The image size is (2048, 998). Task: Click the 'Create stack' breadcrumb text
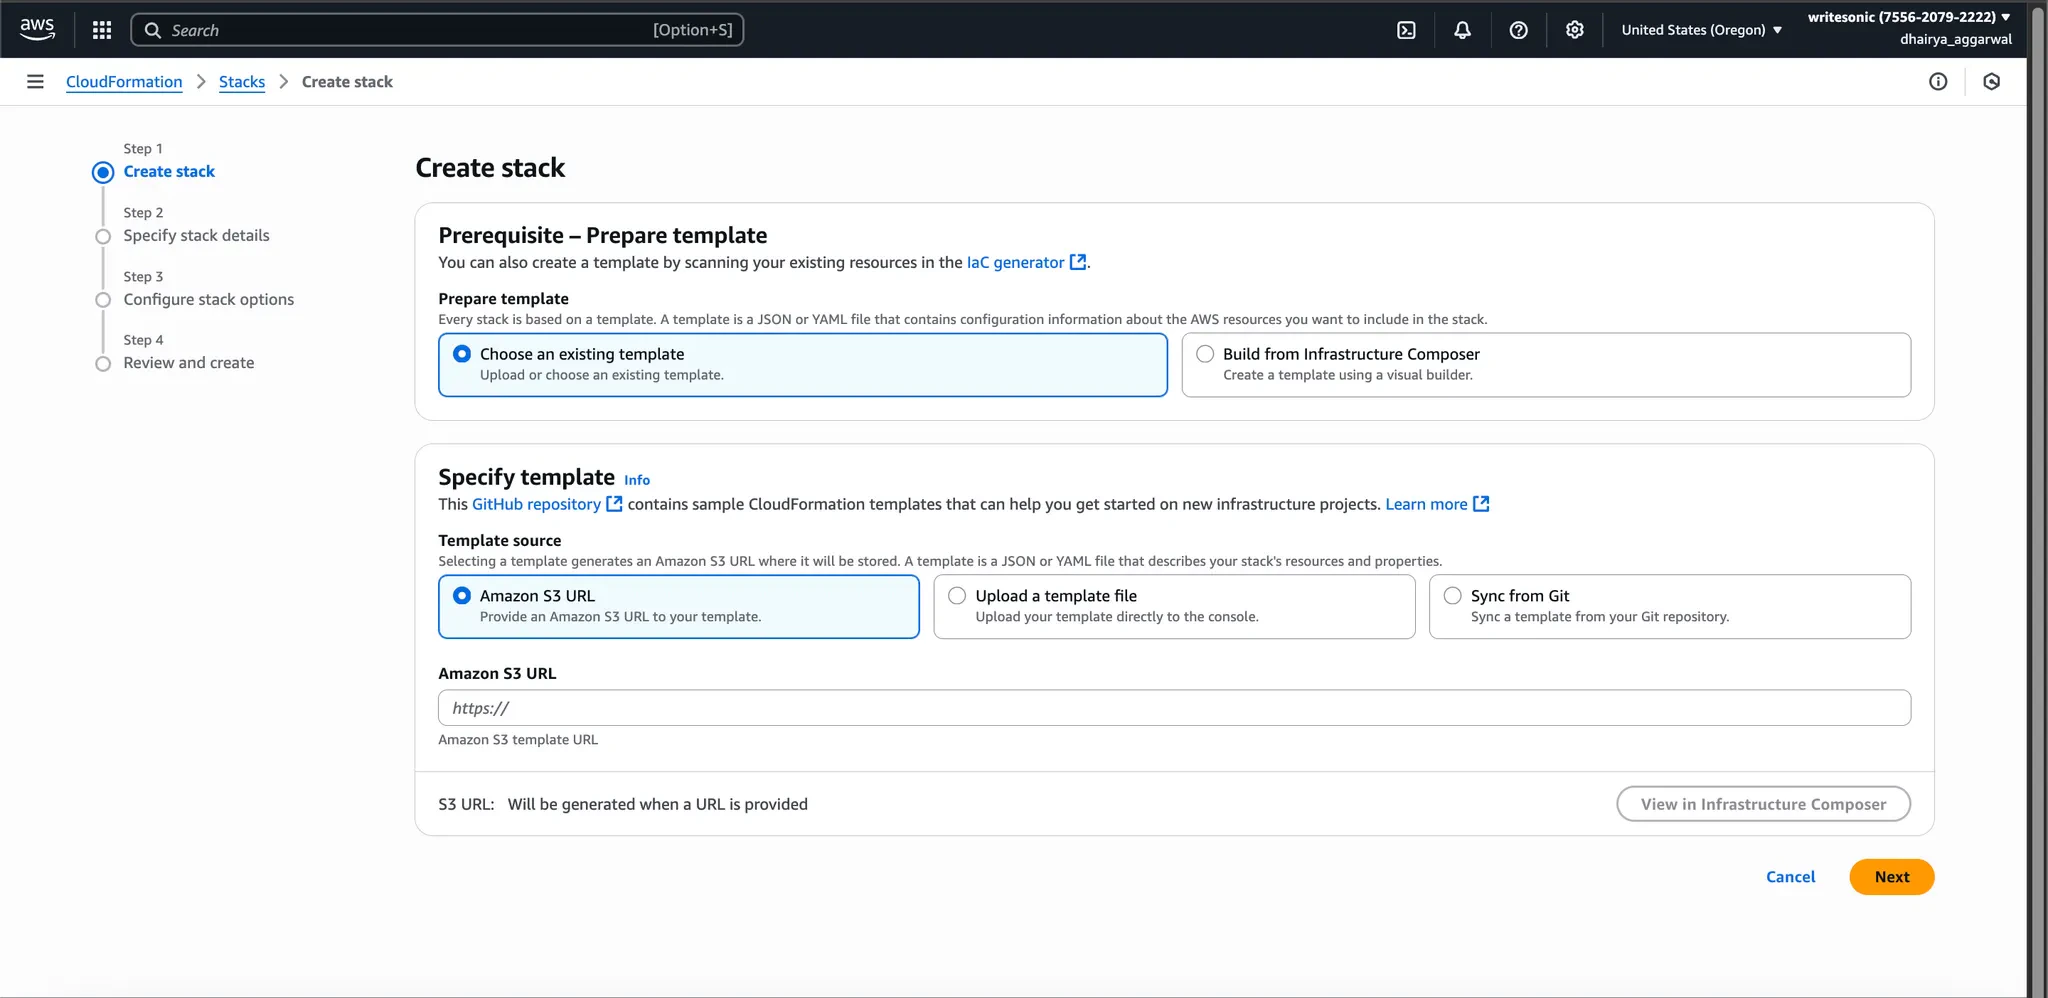click(x=347, y=82)
